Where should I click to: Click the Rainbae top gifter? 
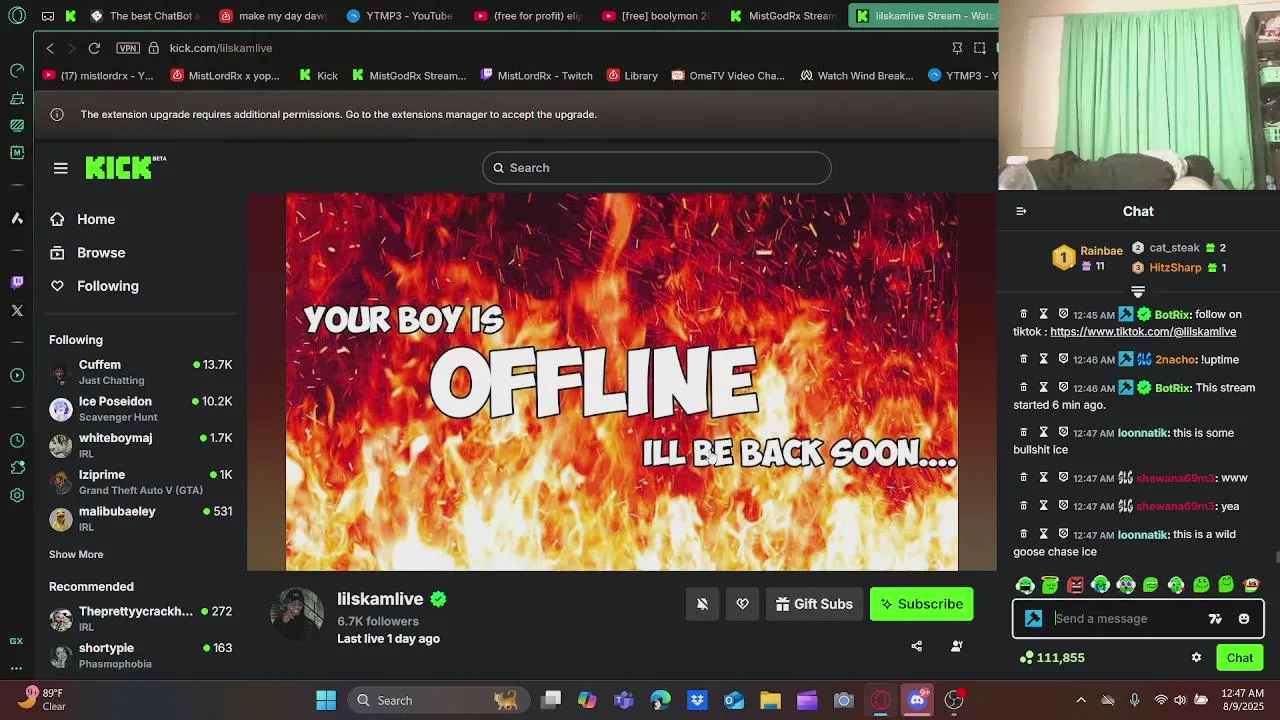1088,258
